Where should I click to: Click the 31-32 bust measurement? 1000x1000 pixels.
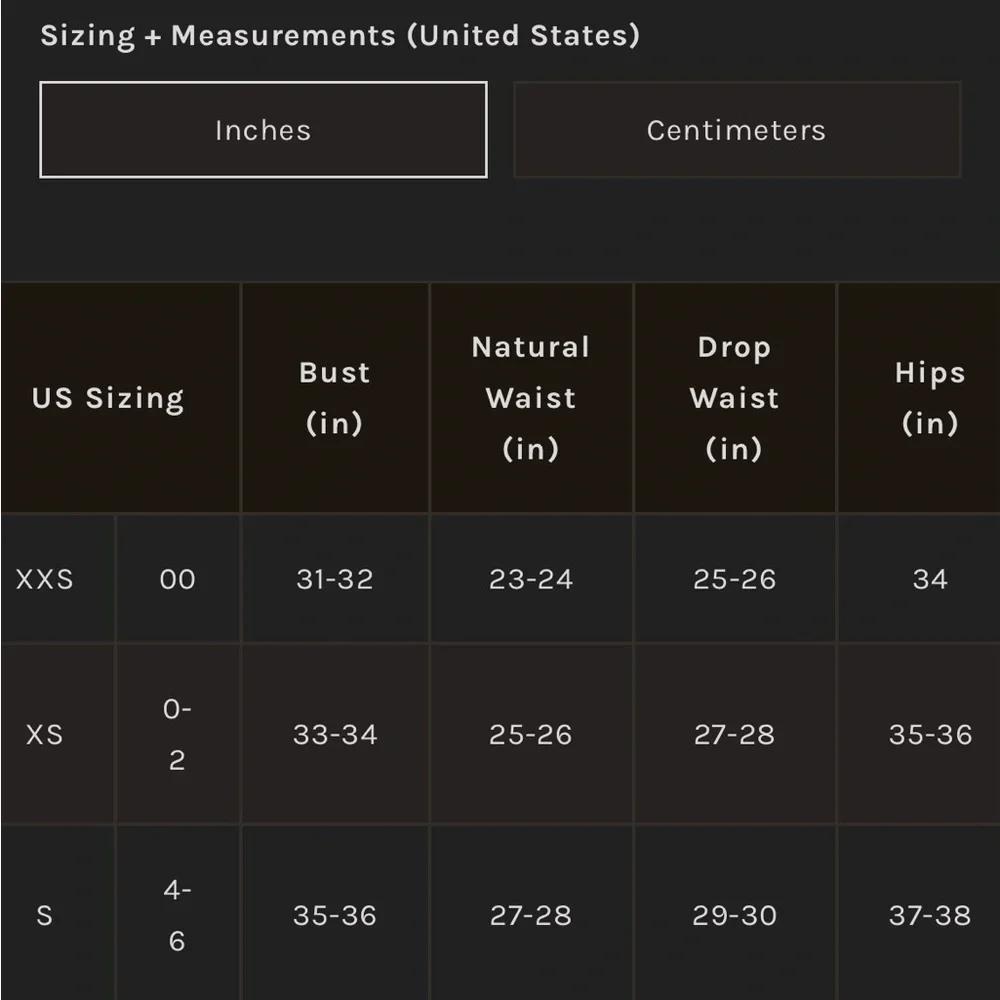click(335, 579)
